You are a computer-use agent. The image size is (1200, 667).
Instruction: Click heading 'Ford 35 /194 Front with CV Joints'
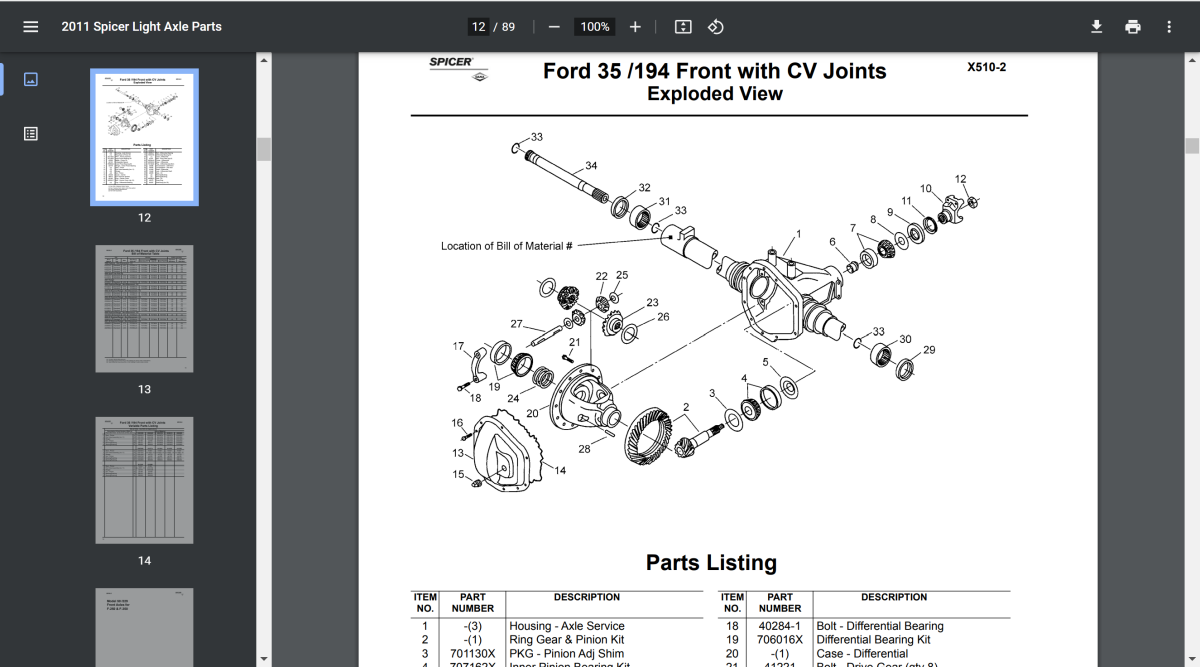[x=714, y=71]
